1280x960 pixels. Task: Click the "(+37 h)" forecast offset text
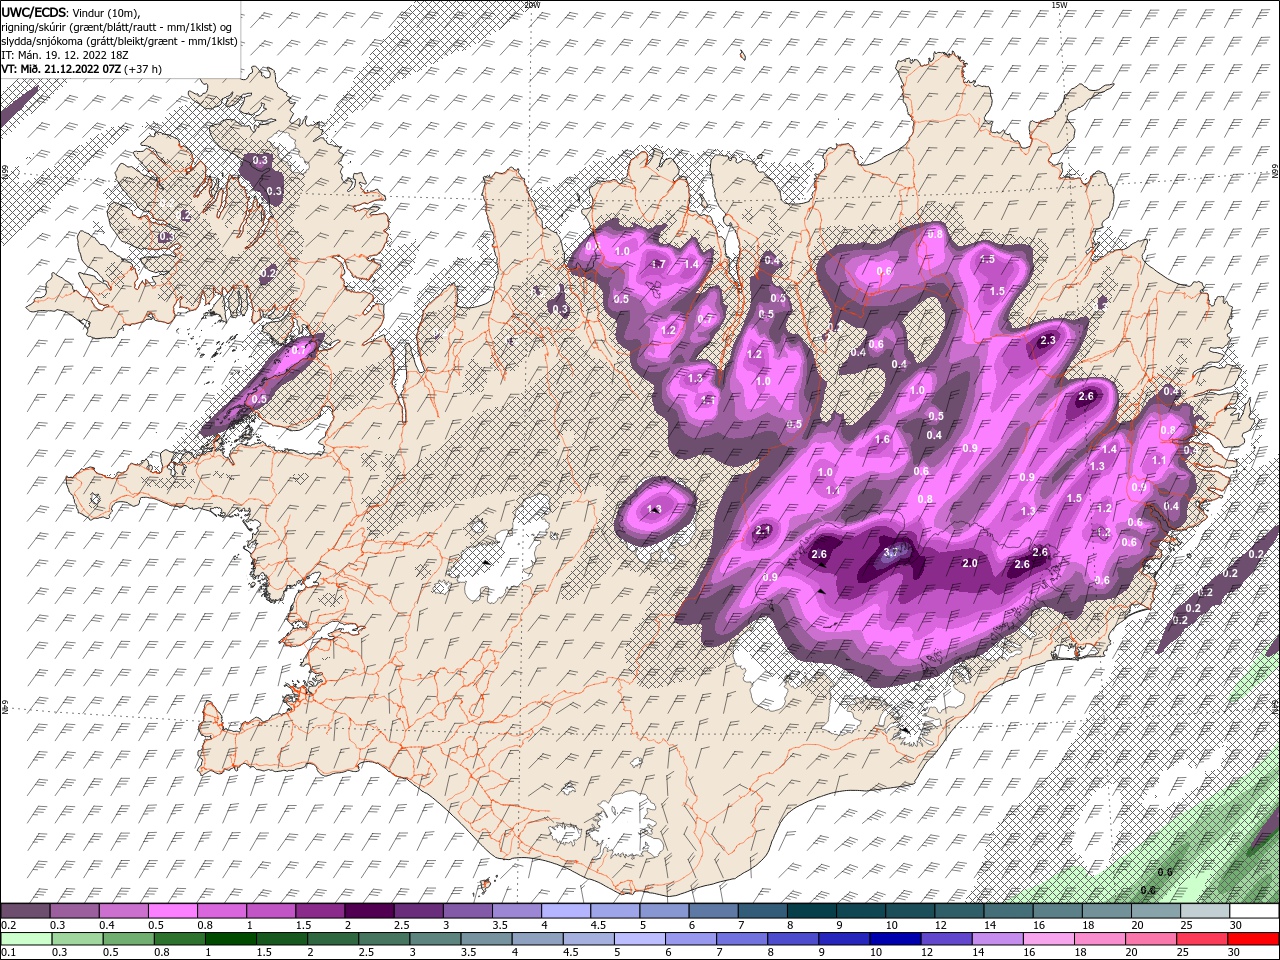pos(143,68)
